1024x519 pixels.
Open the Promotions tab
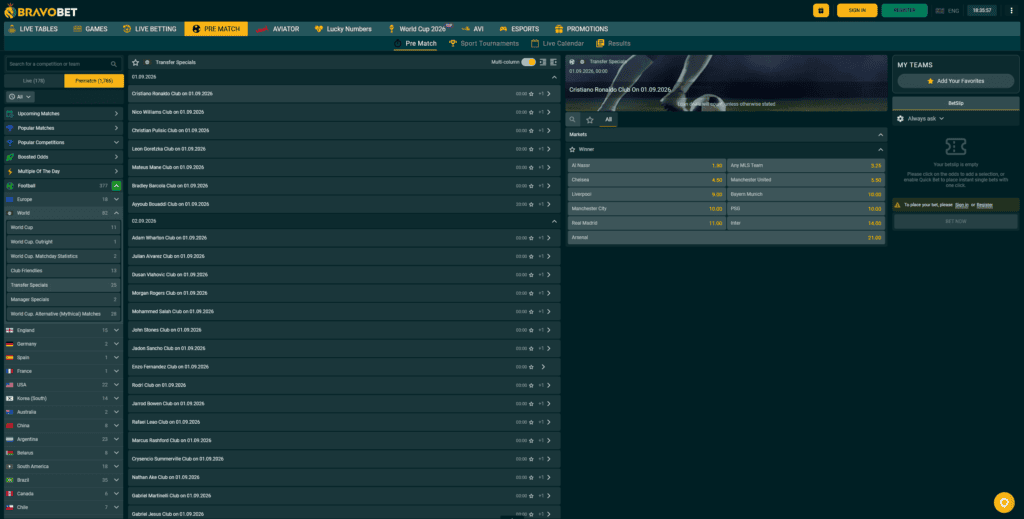tap(581, 29)
